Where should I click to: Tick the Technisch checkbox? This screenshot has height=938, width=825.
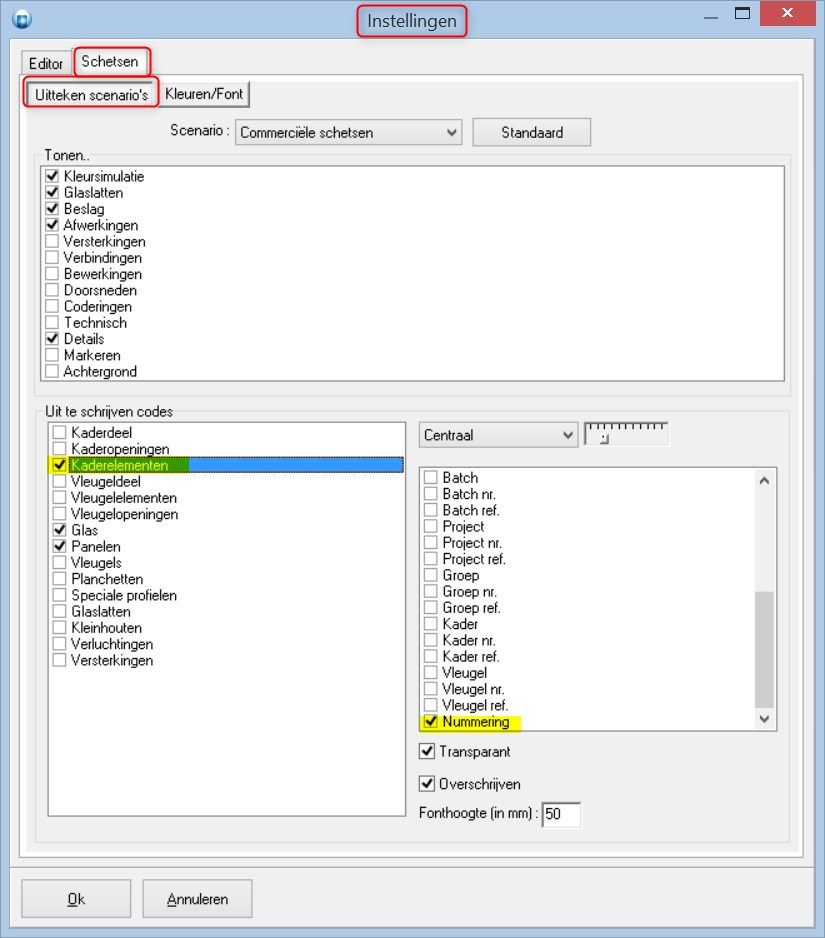53,322
